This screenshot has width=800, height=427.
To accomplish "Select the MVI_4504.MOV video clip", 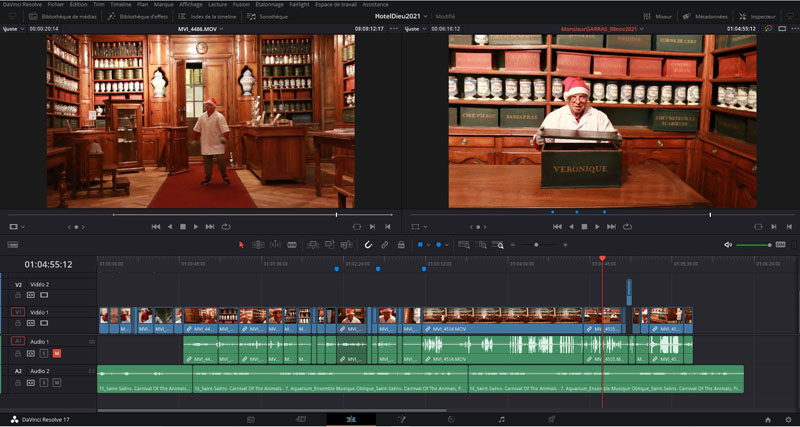I will (x=503, y=320).
